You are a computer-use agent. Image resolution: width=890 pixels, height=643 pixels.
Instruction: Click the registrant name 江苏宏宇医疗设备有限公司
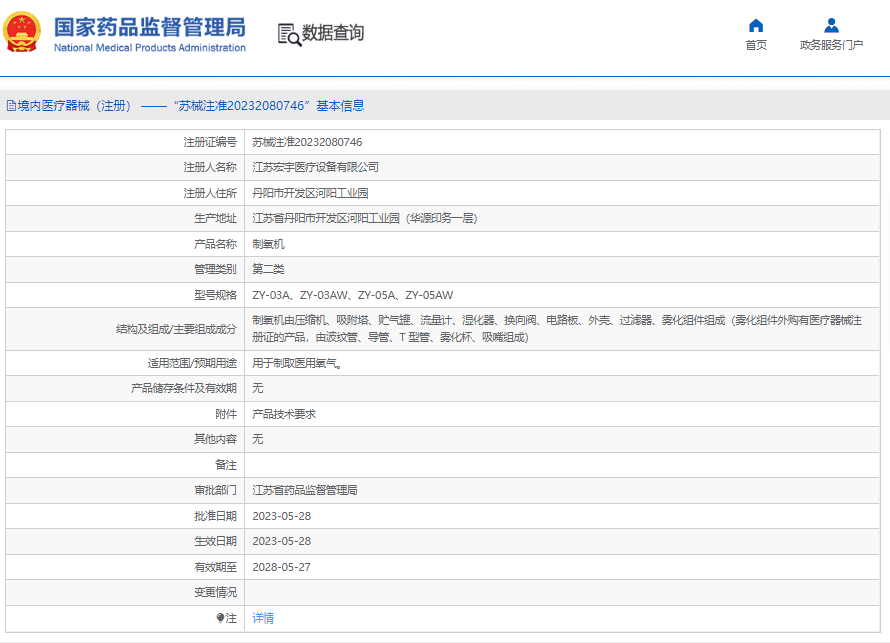(x=315, y=167)
